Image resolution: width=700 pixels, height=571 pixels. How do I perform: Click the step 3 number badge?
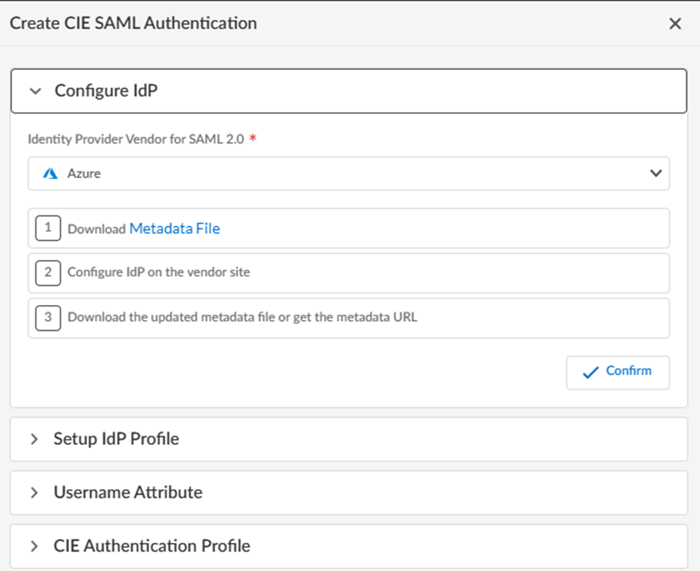click(x=47, y=318)
